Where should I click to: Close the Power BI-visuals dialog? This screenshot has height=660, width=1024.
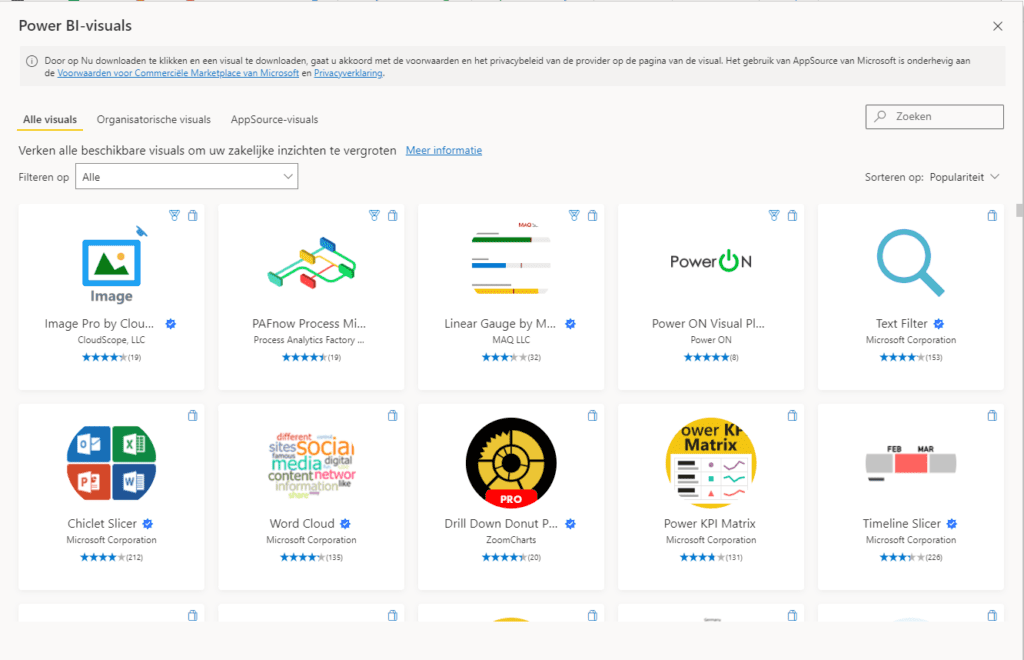pos(997,26)
